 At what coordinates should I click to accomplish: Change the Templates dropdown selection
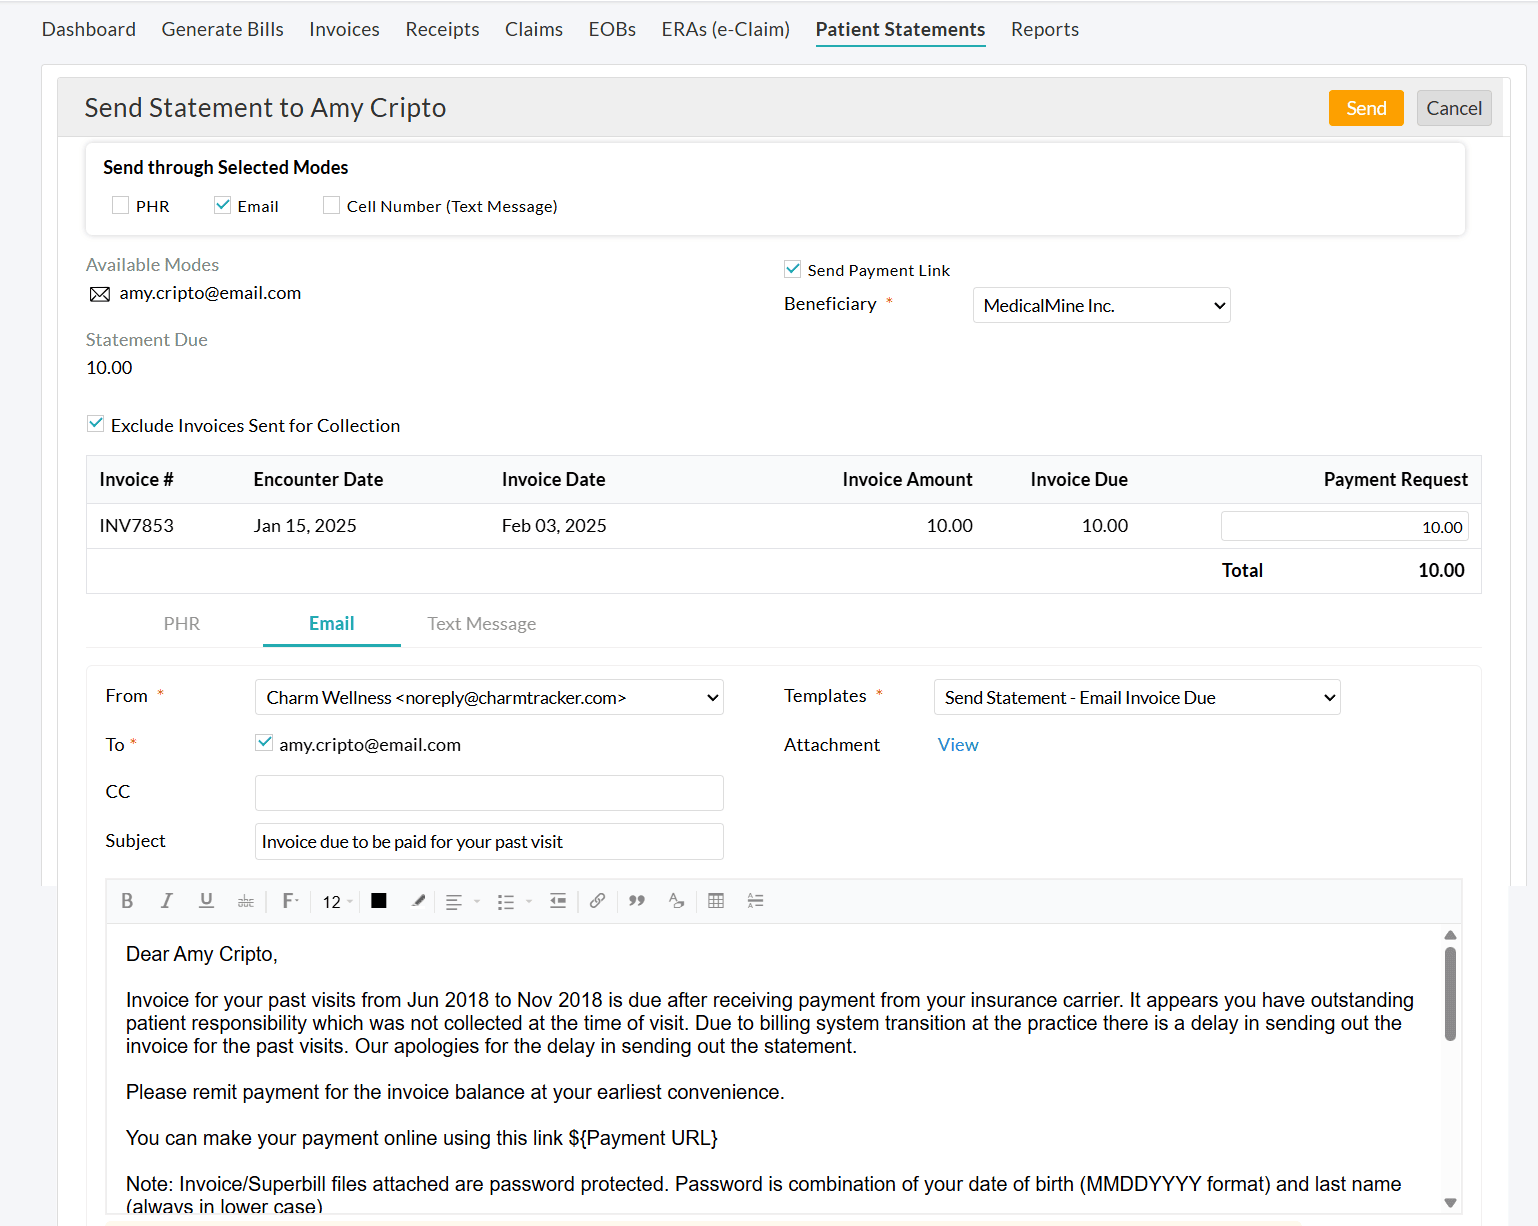(x=1136, y=697)
